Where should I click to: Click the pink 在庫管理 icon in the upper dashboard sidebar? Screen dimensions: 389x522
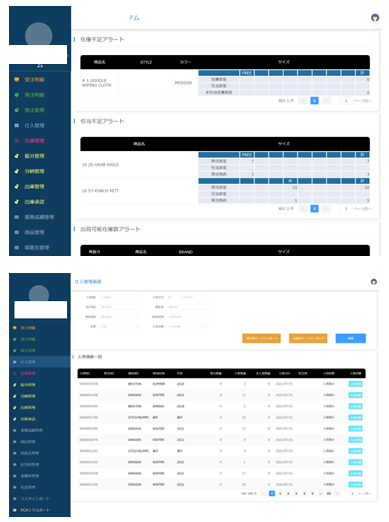pyautogui.click(x=17, y=141)
